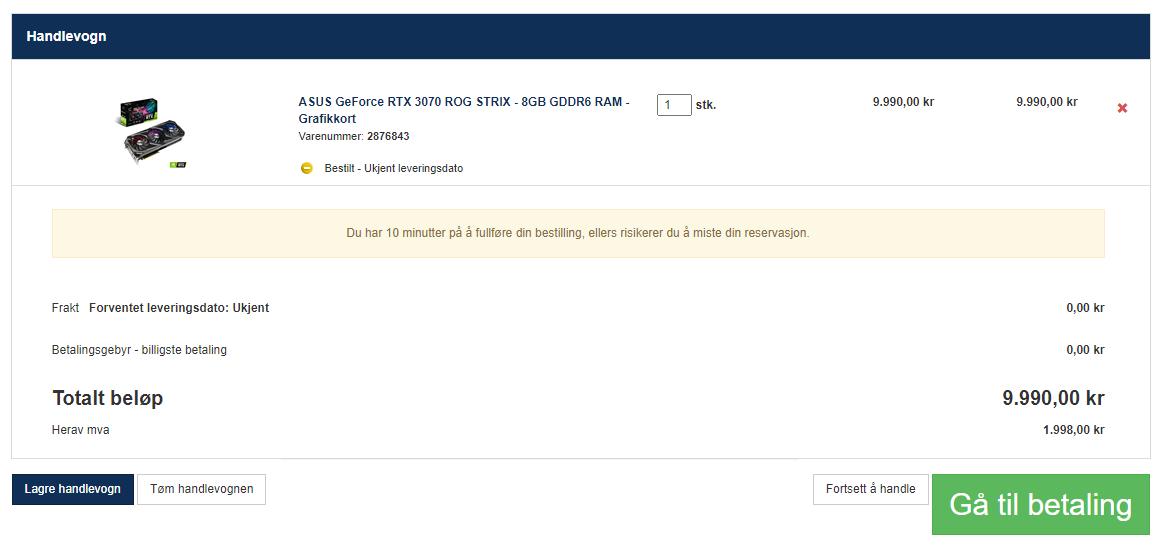
Task: Click the yellow order status icon
Action: [x=307, y=168]
